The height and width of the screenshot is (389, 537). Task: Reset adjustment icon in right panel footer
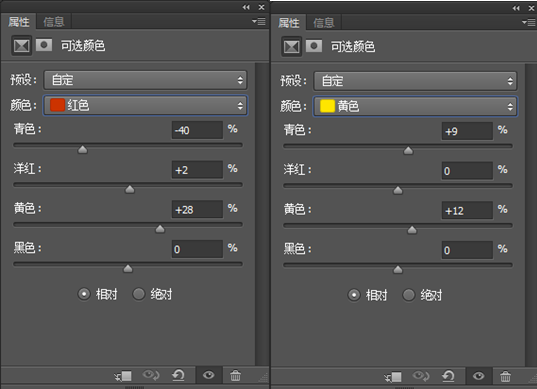(x=448, y=376)
